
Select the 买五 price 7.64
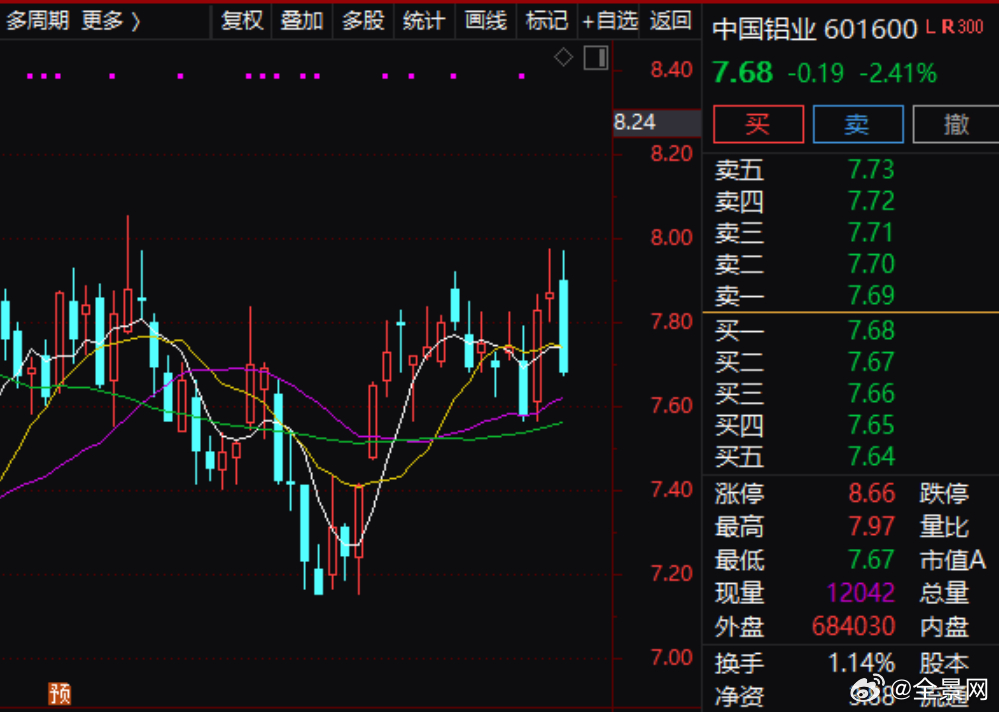click(x=871, y=457)
